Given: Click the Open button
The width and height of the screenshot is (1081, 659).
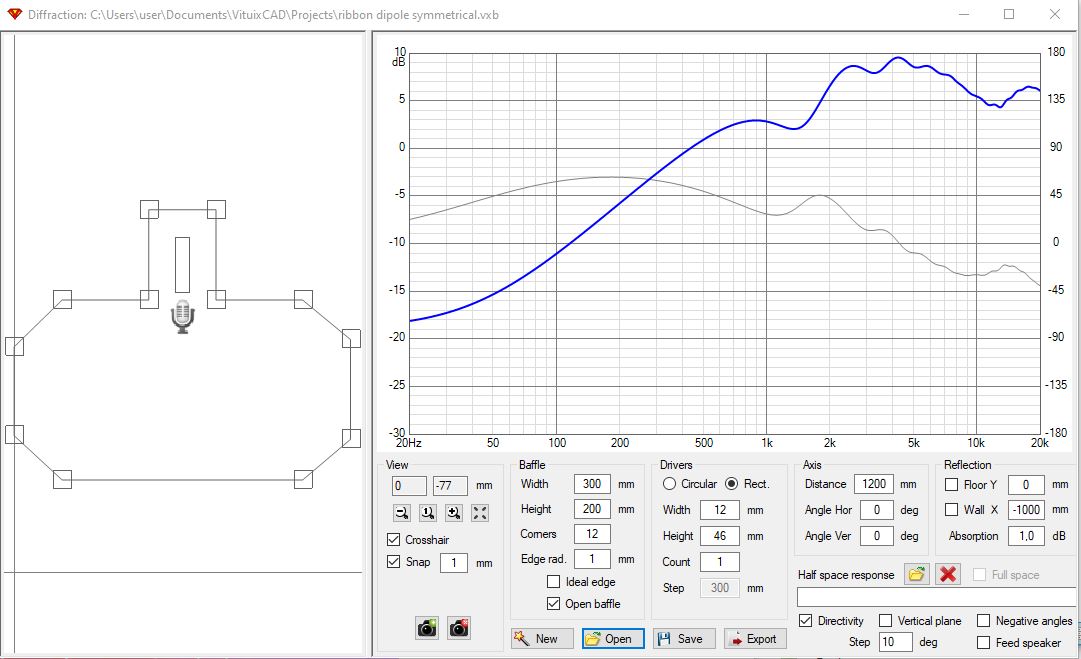Looking at the screenshot, I should coord(613,638).
